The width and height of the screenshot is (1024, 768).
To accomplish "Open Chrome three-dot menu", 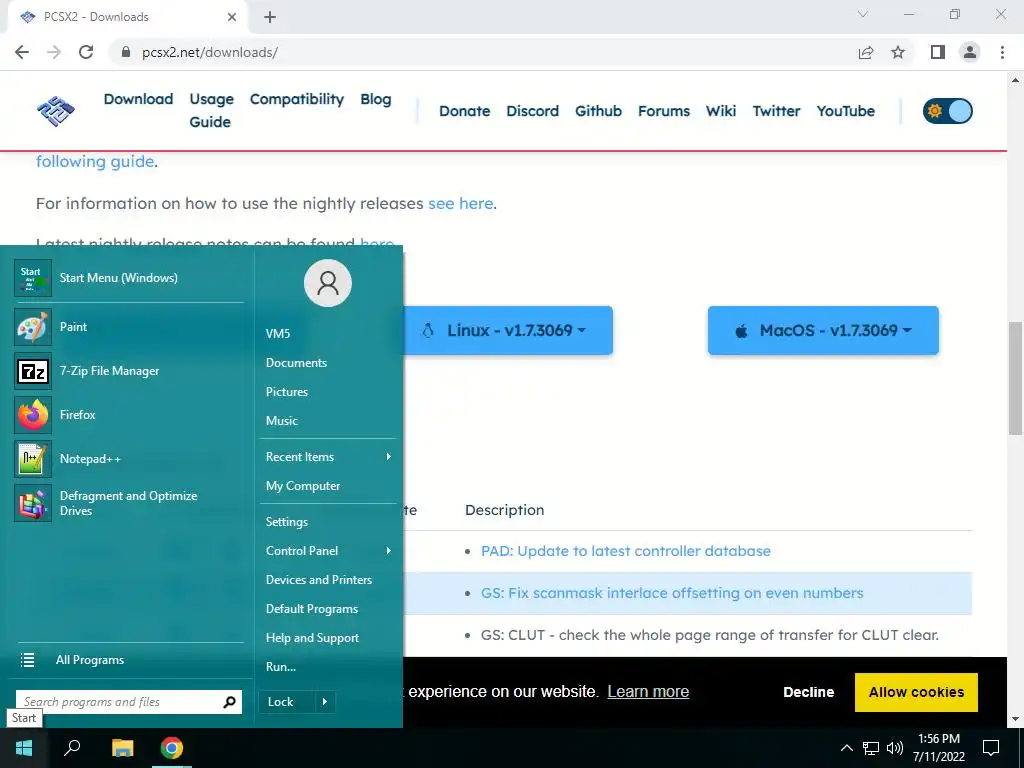I will [x=1002, y=52].
